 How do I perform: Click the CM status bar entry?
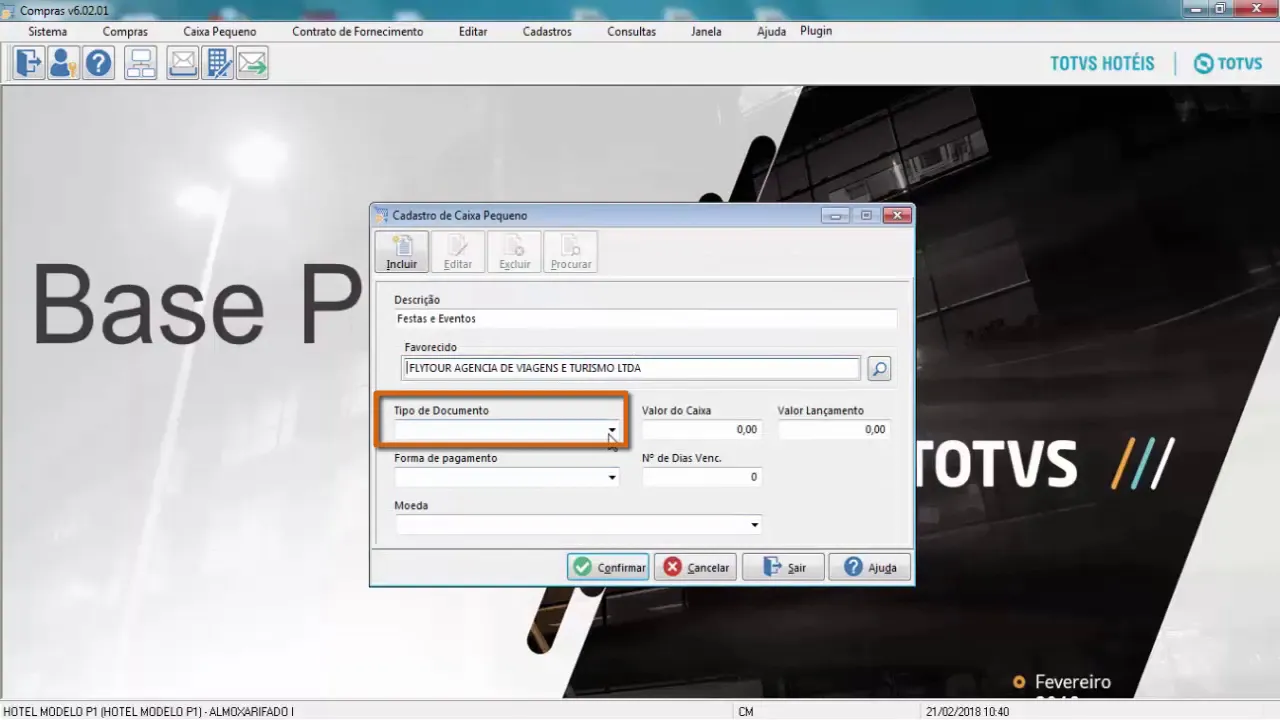coord(745,712)
